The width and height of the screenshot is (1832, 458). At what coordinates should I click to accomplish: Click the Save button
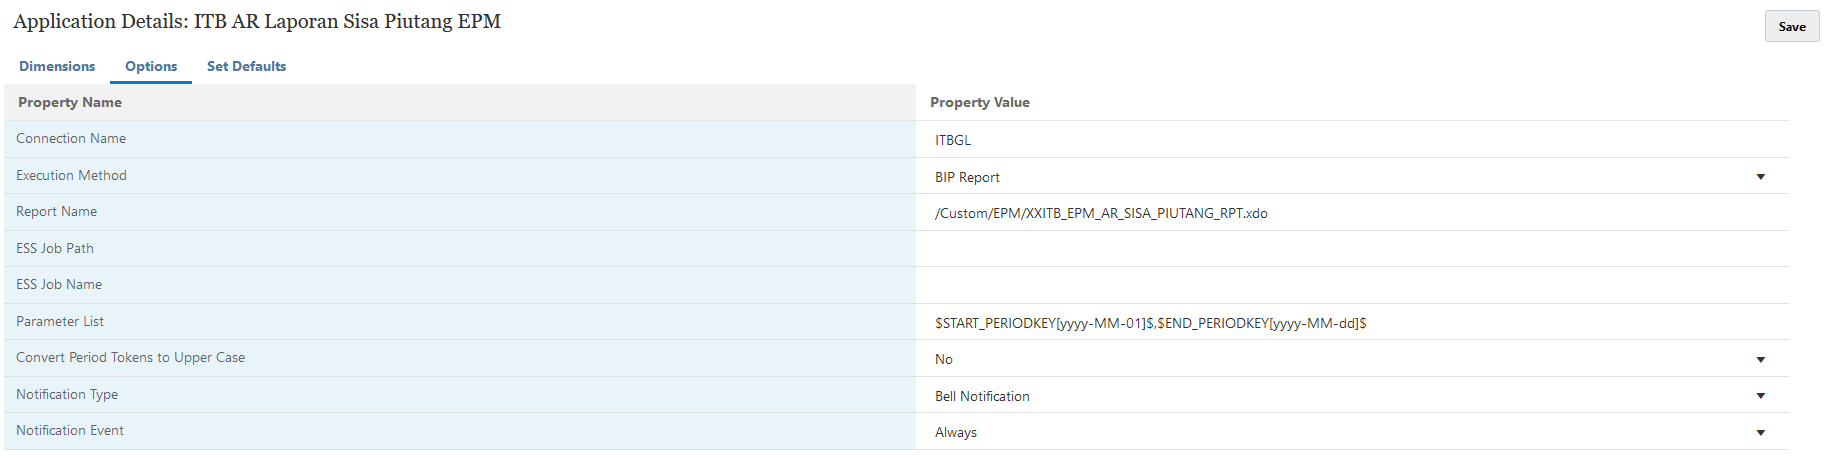point(1791,27)
